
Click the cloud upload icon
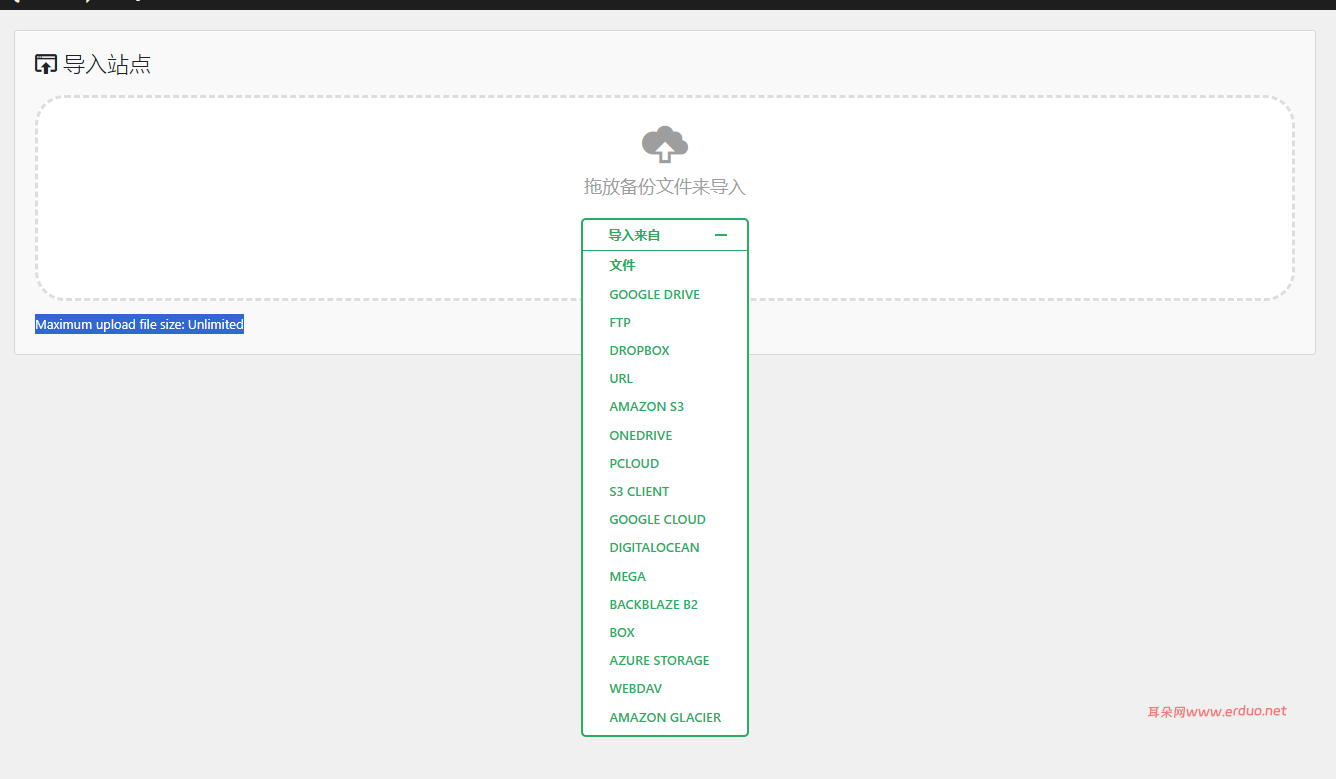665,145
